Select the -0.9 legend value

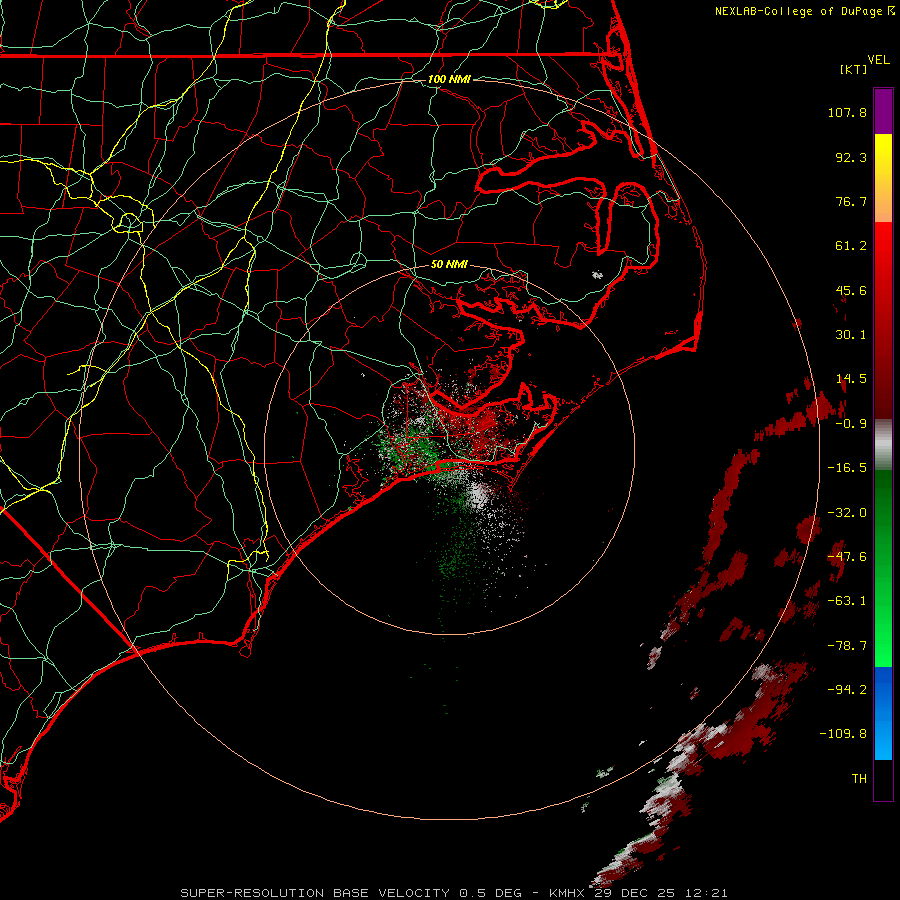coord(851,424)
